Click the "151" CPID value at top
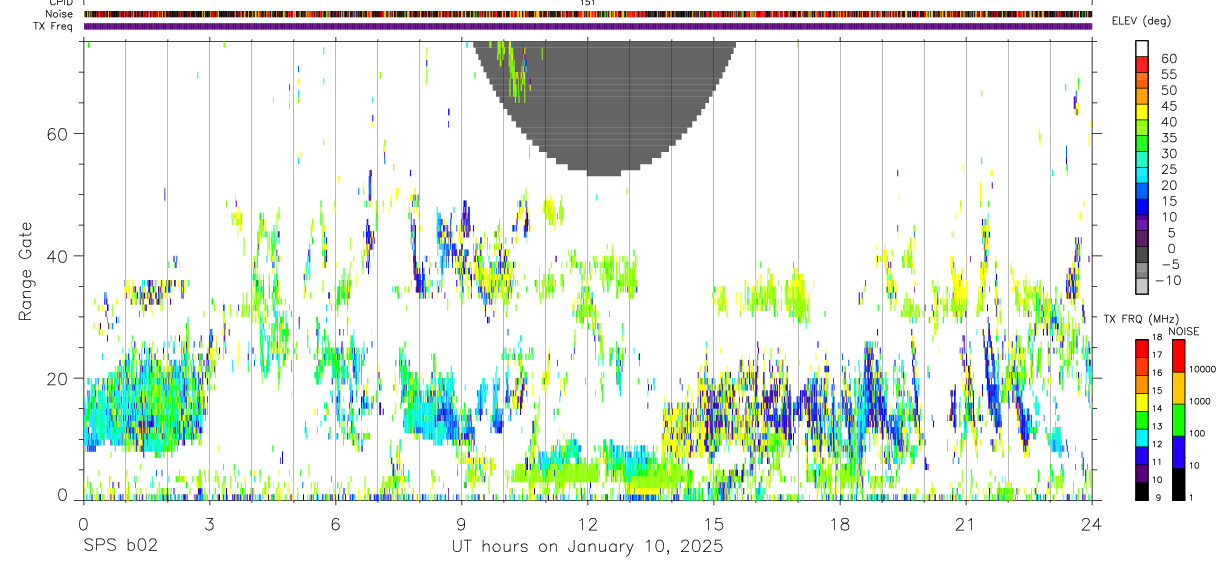 coord(587,3)
